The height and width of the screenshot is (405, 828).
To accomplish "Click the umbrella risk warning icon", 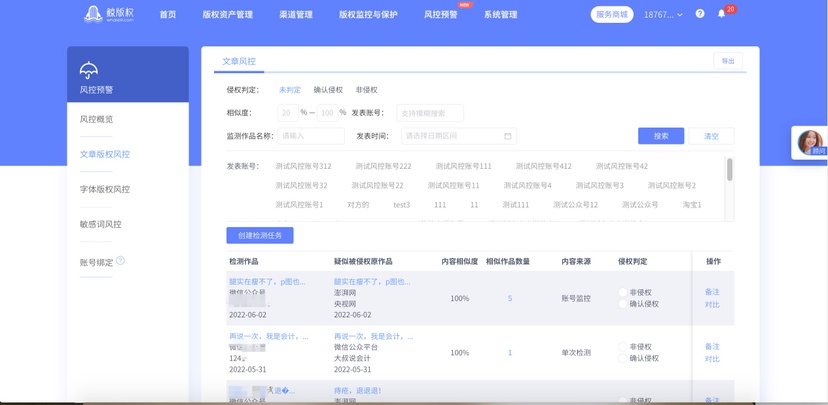I will pyautogui.click(x=89, y=70).
